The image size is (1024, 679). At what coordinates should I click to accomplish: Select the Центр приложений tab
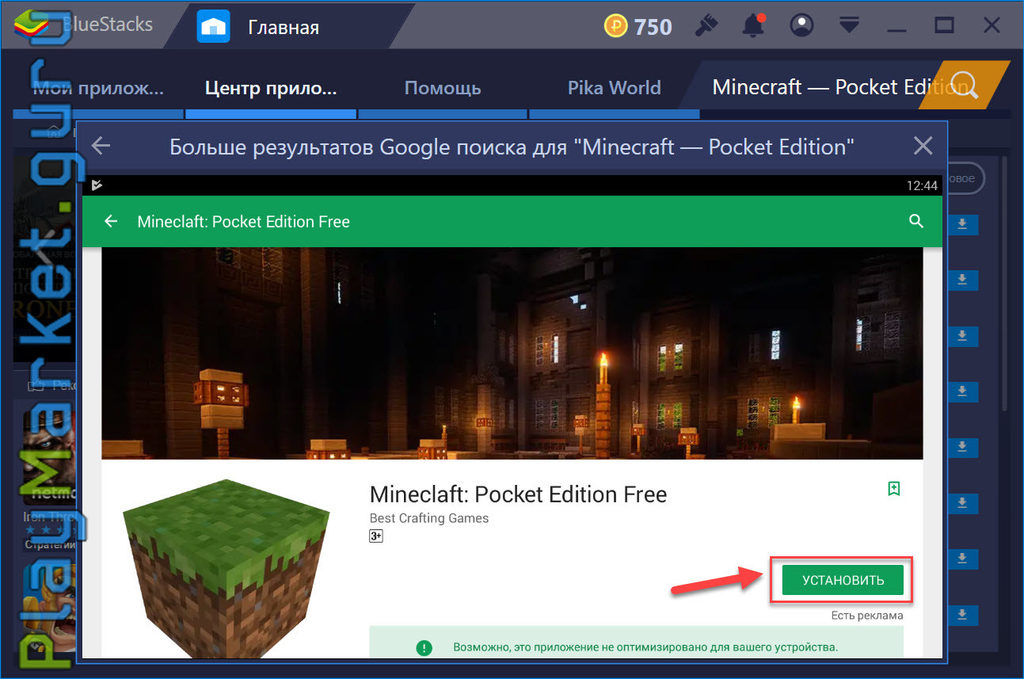271,88
